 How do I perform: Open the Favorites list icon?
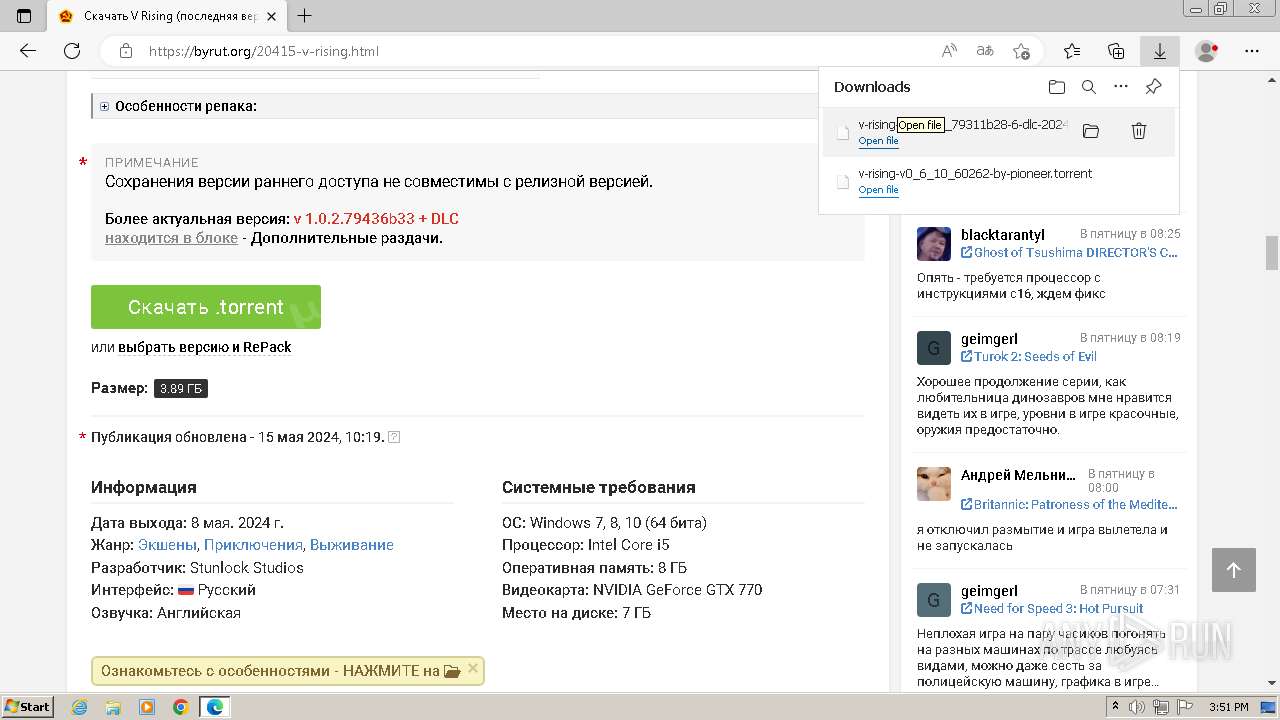pyautogui.click(x=1072, y=51)
